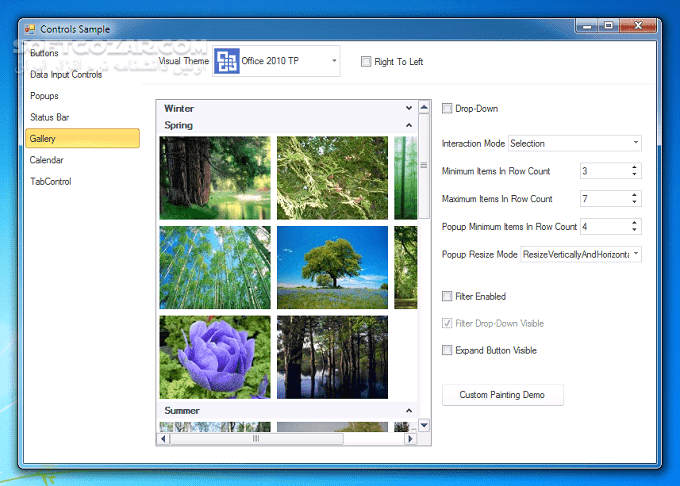Open the Status Bar section
The height and width of the screenshot is (486, 680).
(49, 117)
